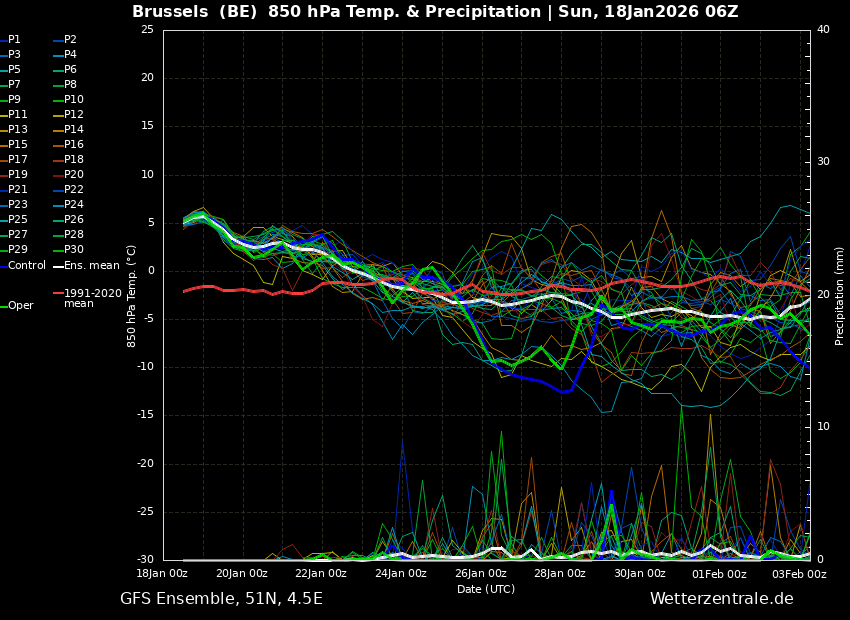Click the 850 hPa Temp. (°C) axis label

[x=132, y=296]
